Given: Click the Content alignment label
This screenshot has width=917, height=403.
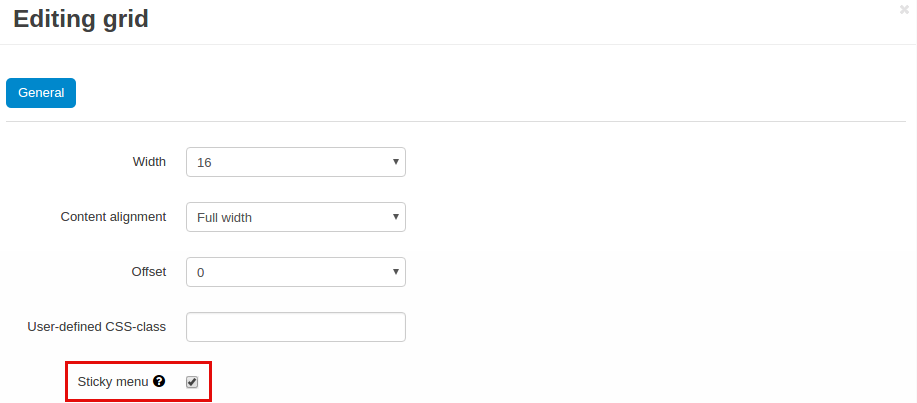Looking at the screenshot, I should click(113, 217).
